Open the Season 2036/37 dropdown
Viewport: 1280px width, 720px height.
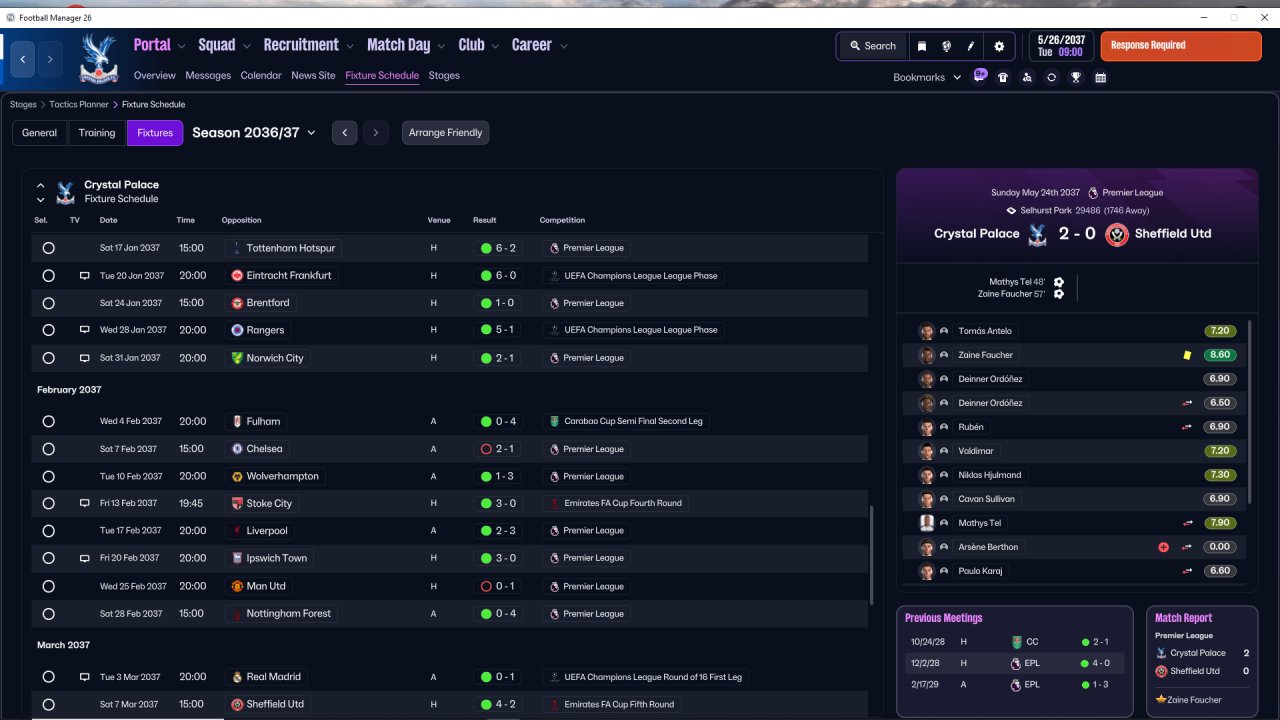pos(254,132)
